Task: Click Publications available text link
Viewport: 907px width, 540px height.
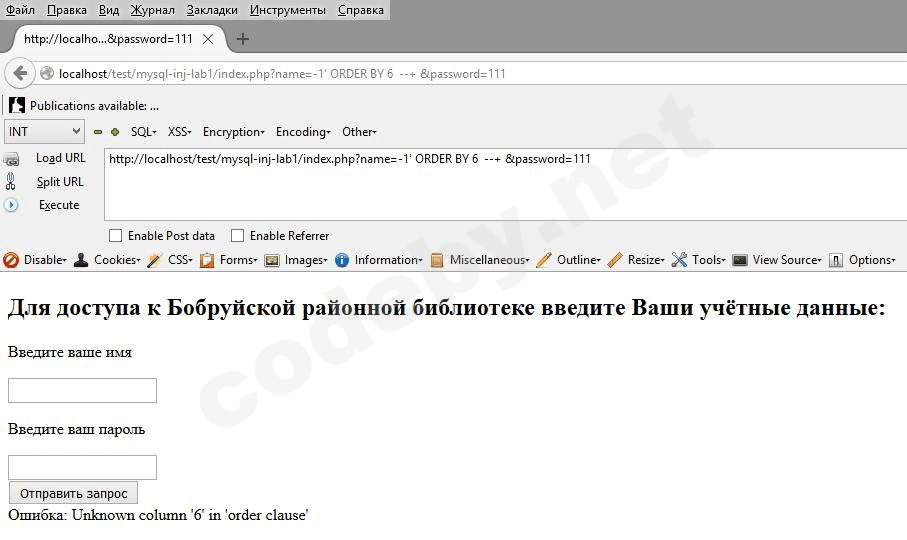Action: pyautogui.click(x=94, y=106)
